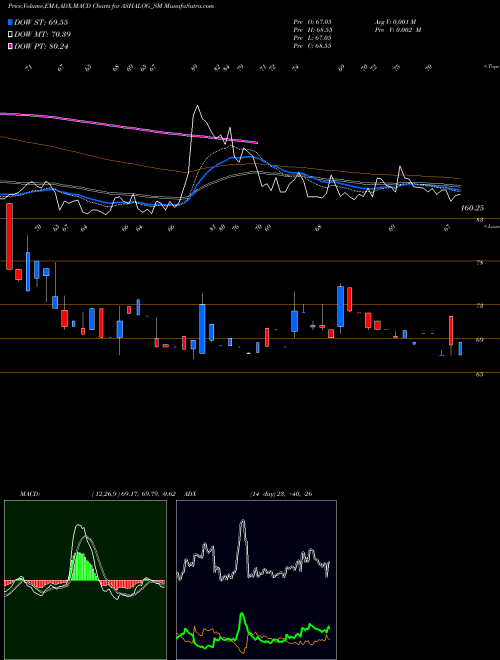500x660 pixels.
Task: Click the 'Avg V: 0.001 M' volume text
Action: pos(396,22)
